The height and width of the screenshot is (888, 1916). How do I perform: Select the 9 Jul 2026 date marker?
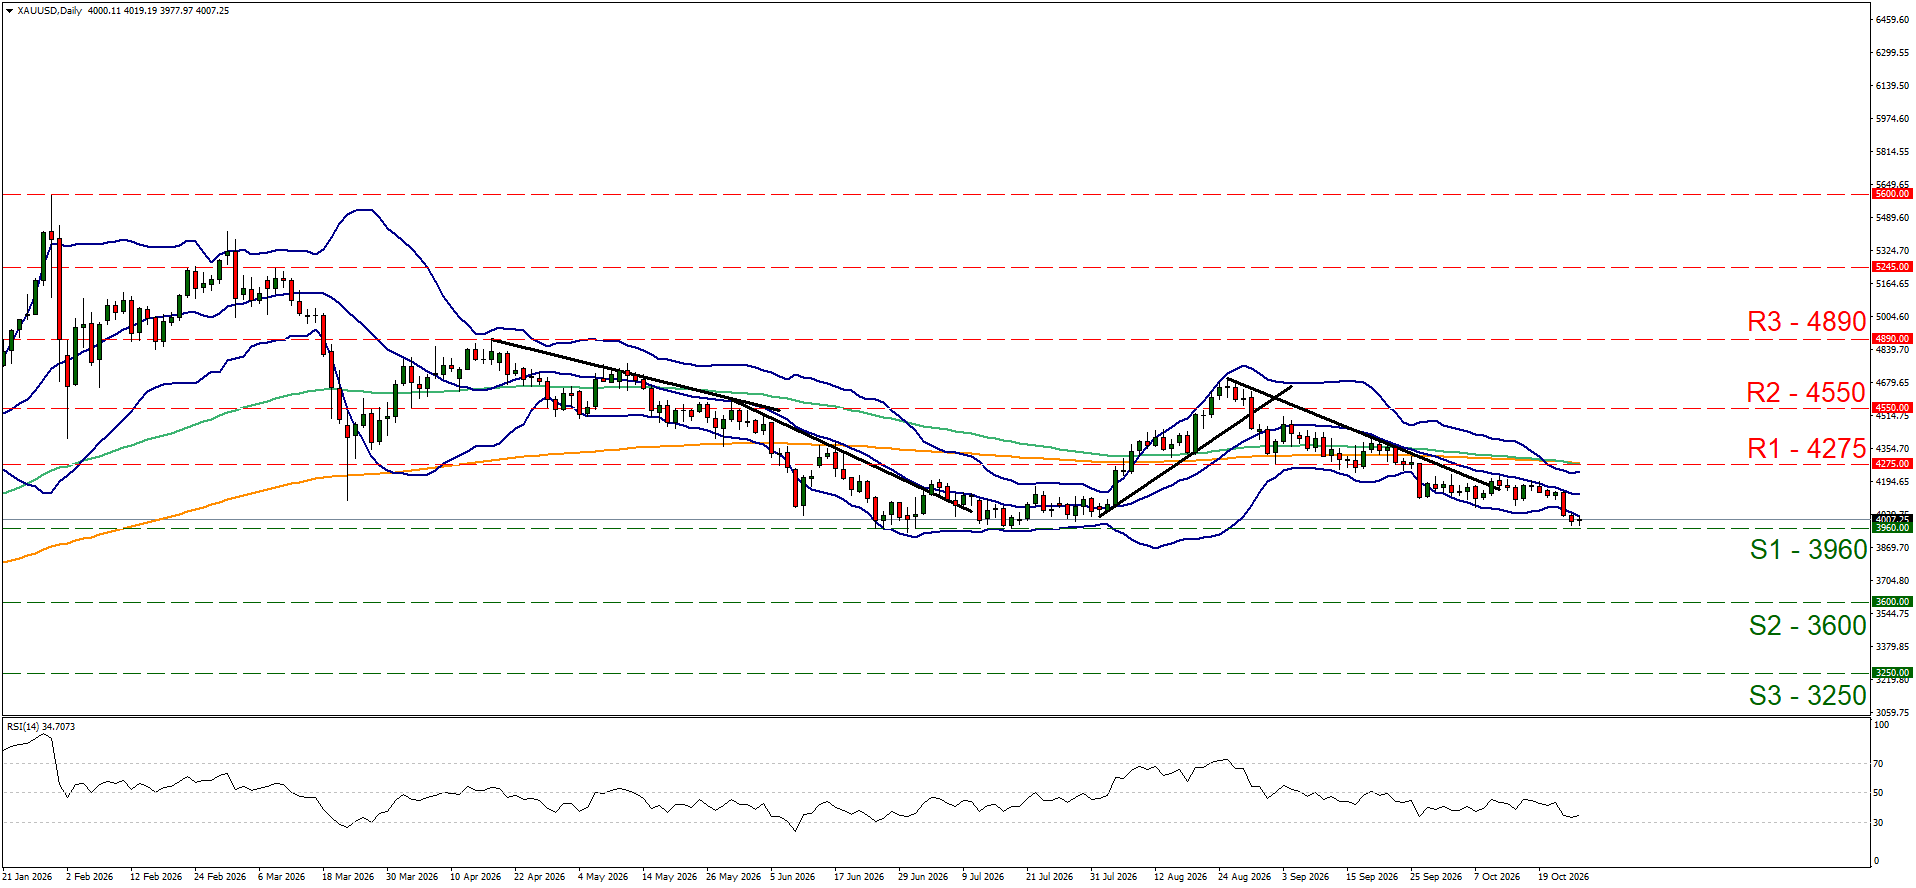(x=984, y=877)
